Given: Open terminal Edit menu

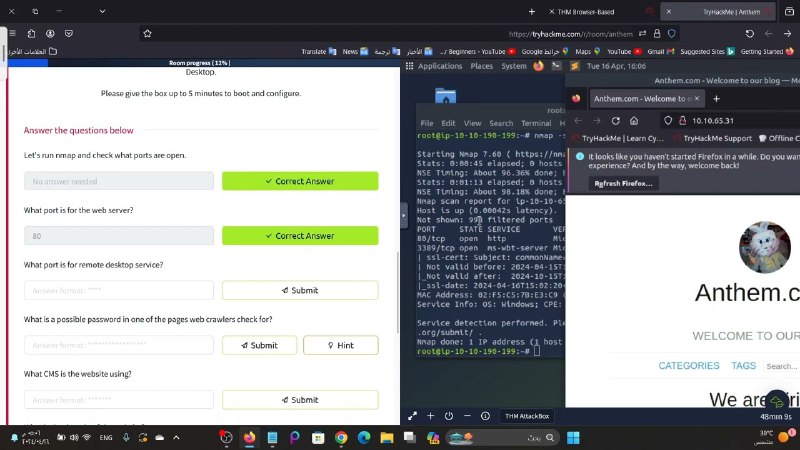Looking at the screenshot, I should [x=448, y=123].
